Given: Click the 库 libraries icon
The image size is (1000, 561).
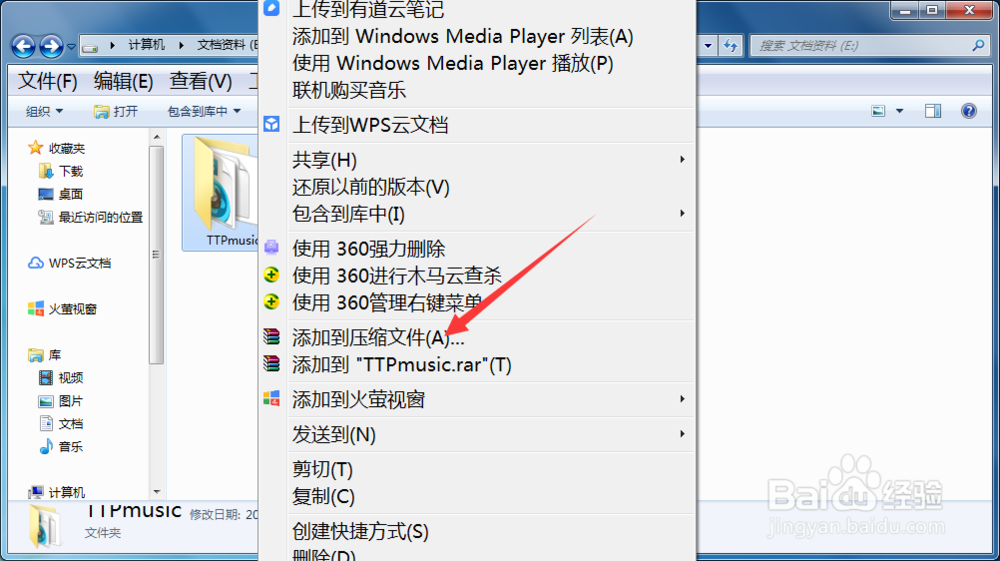Looking at the screenshot, I should 36,355.
